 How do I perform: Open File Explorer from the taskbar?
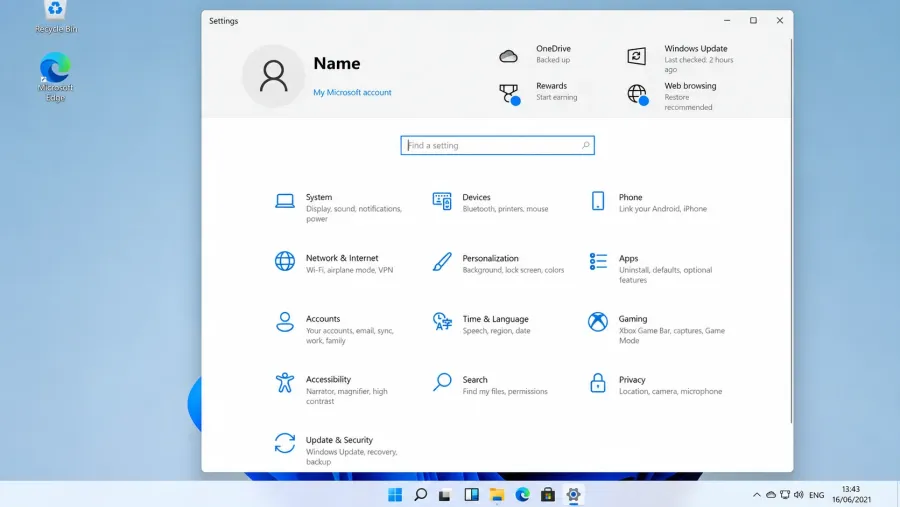click(496, 495)
